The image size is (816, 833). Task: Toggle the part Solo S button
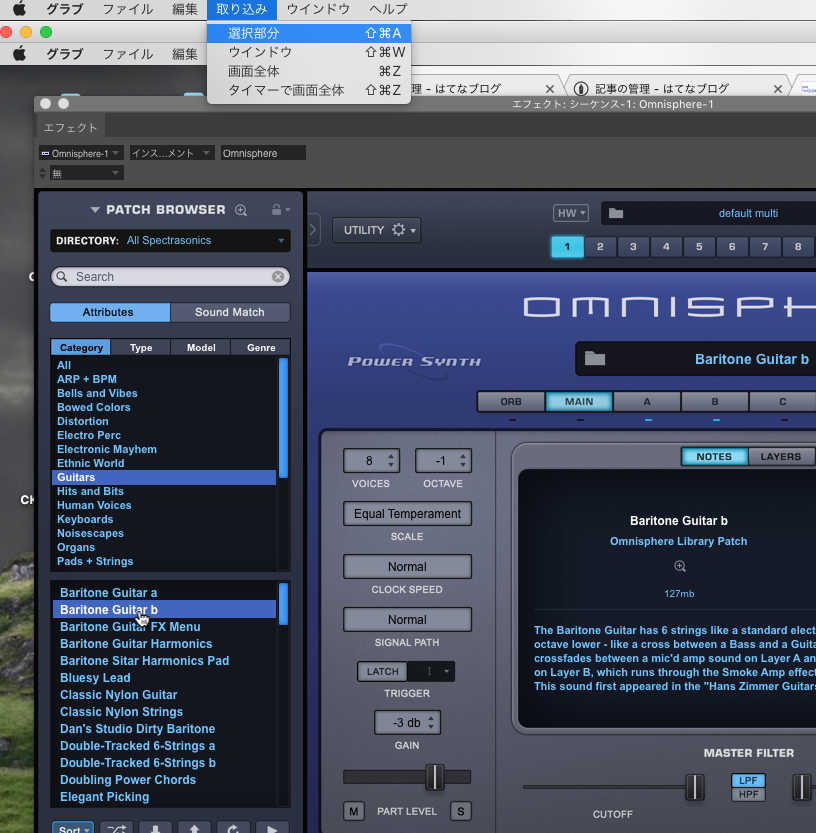[x=461, y=811]
